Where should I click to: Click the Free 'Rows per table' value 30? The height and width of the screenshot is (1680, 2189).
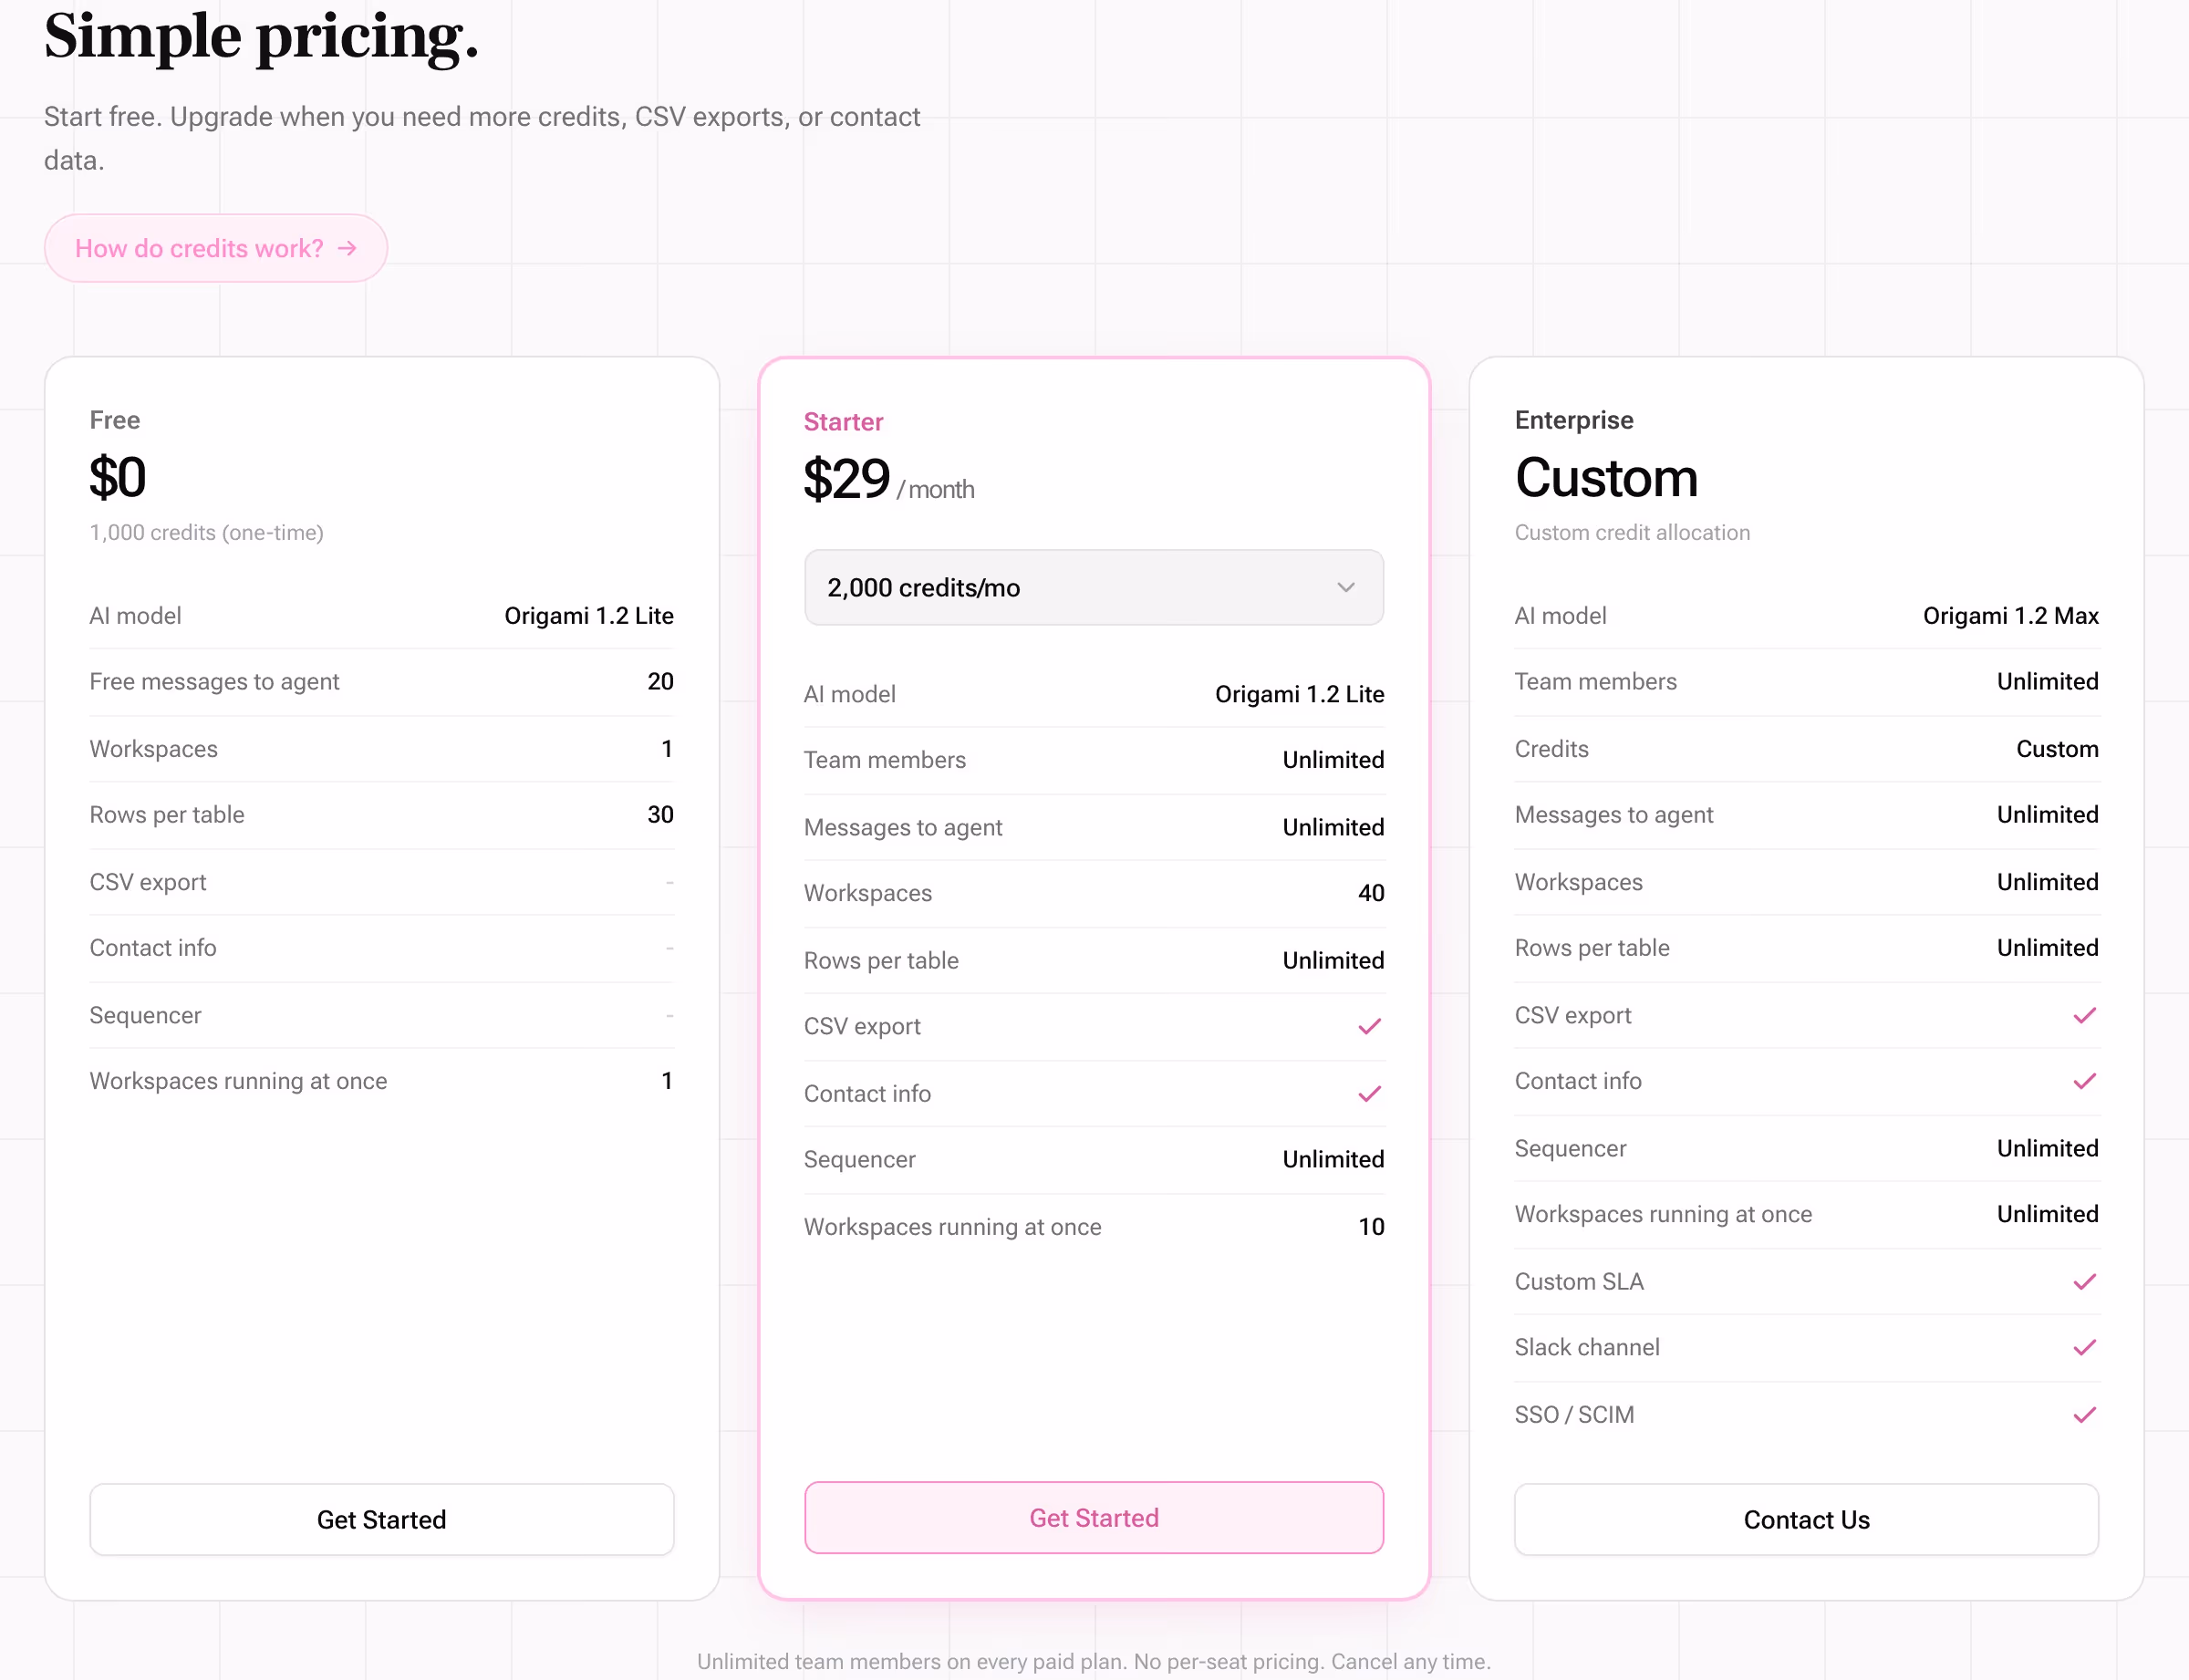tap(660, 814)
